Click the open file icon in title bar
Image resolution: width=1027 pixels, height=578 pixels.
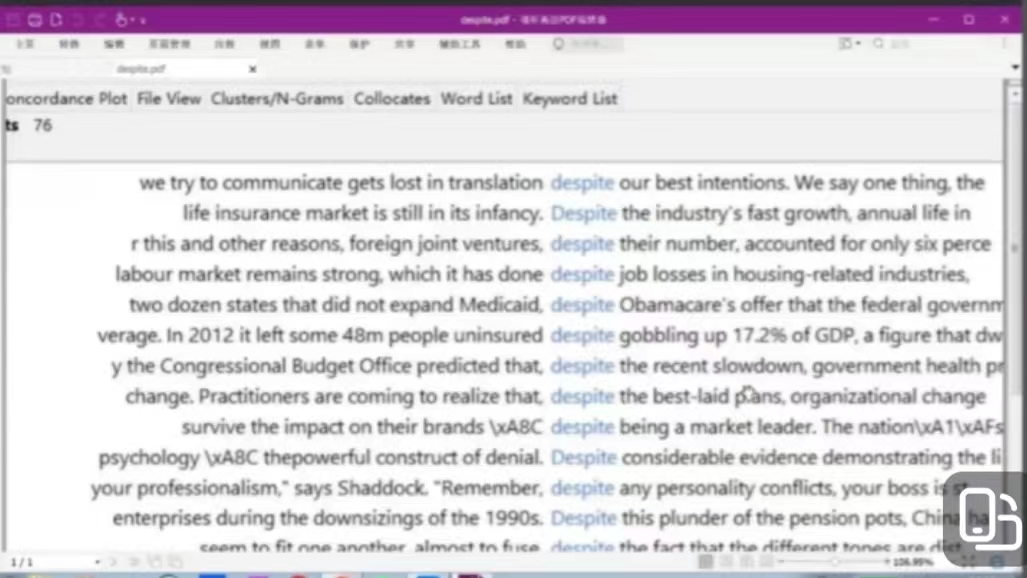[35, 19]
